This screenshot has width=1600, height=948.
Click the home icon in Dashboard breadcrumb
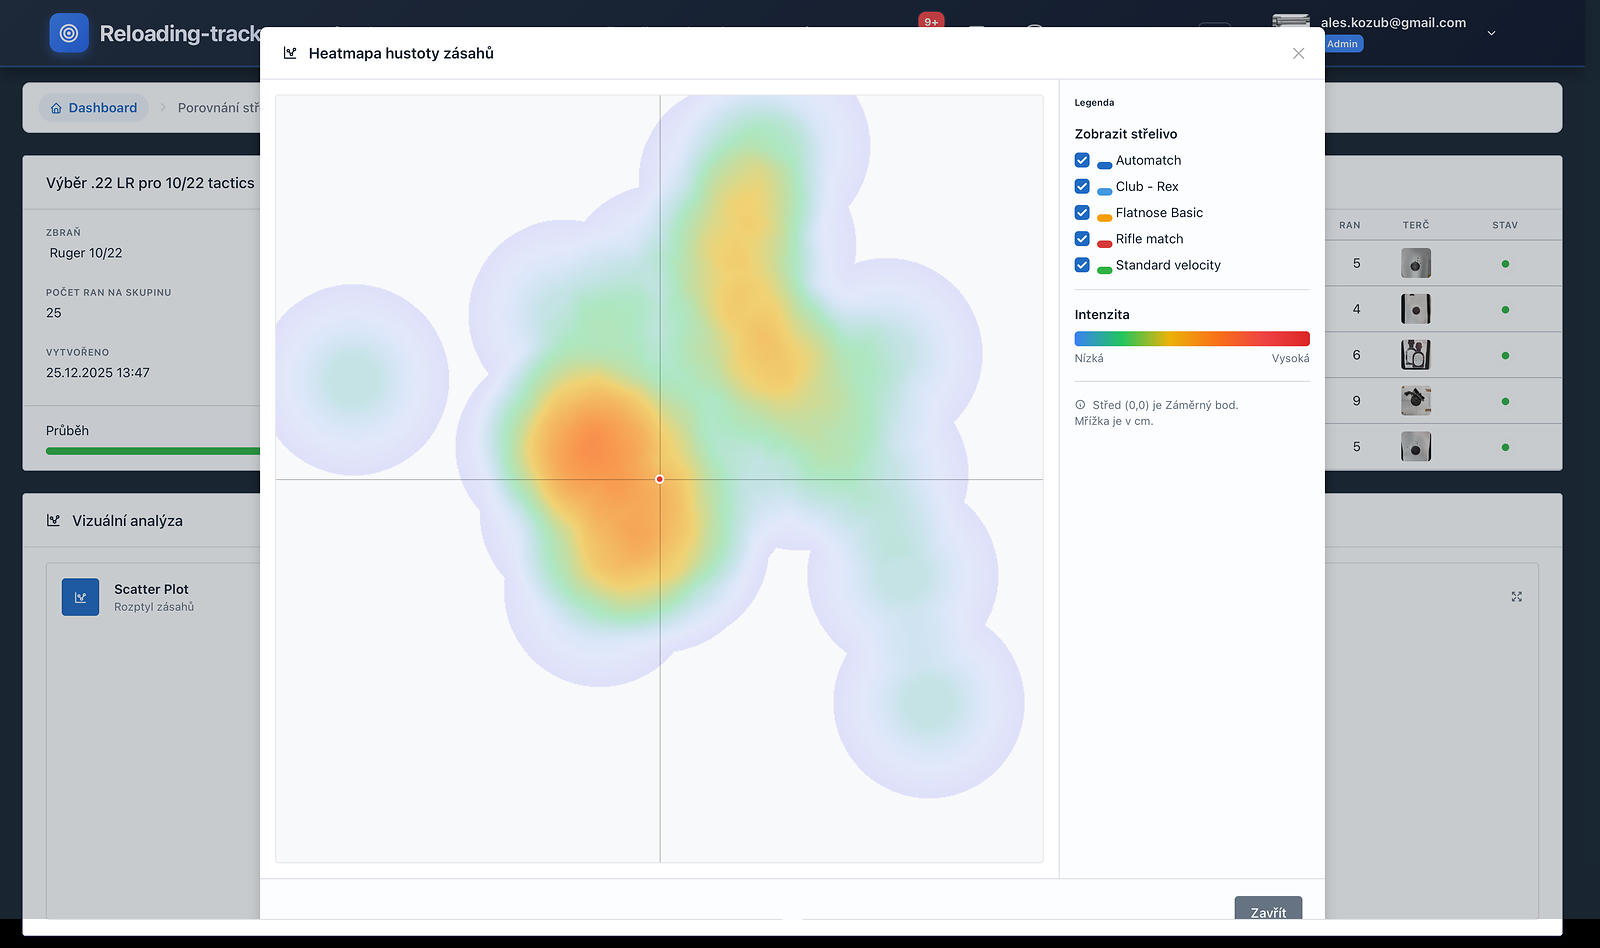coord(56,108)
